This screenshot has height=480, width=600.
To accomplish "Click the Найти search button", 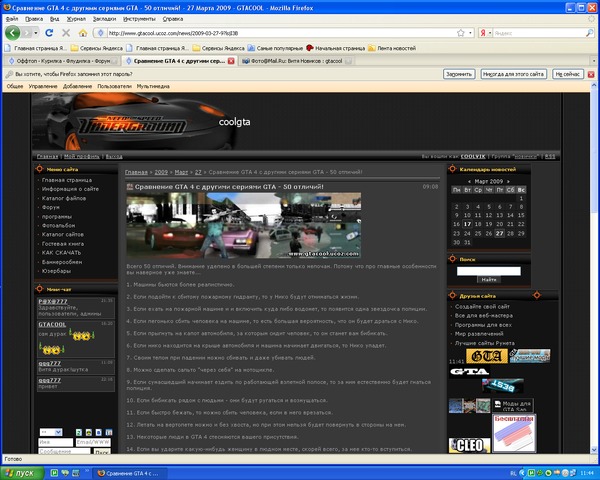I will pyautogui.click(x=489, y=280).
